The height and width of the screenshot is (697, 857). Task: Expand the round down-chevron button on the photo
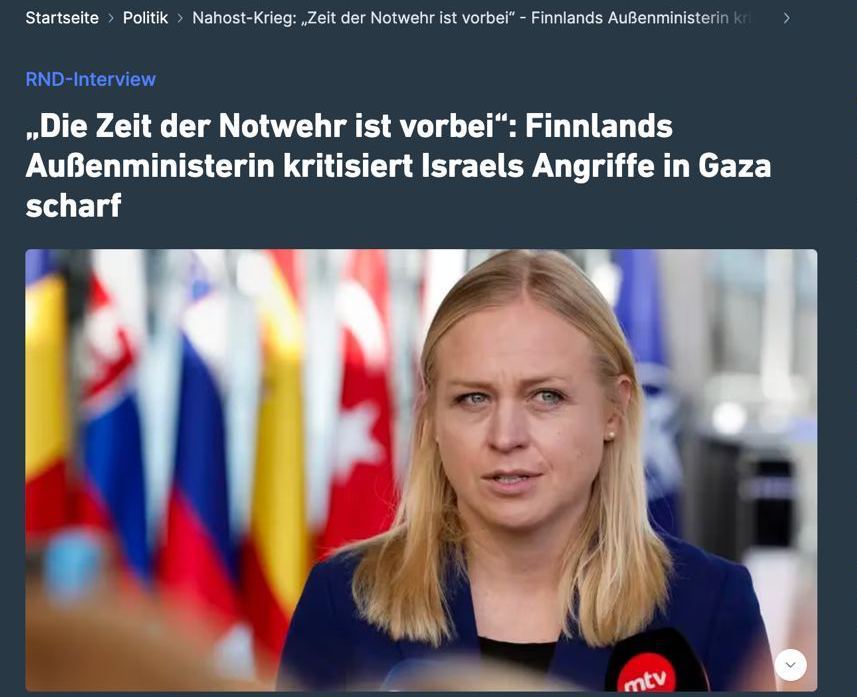pyautogui.click(x=790, y=665)
